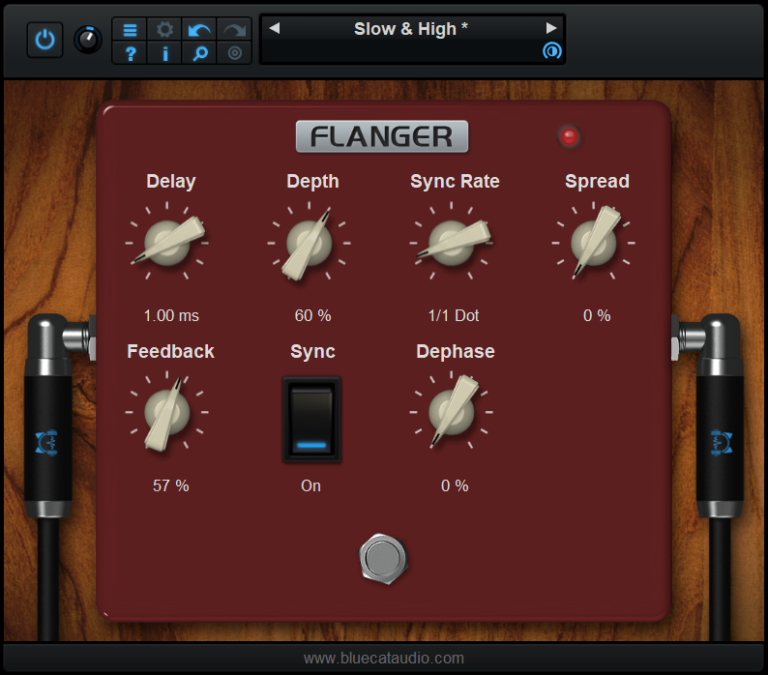Screen dimensions: 768x675
Task: Click the redo arrow icon
Action: 234,30
